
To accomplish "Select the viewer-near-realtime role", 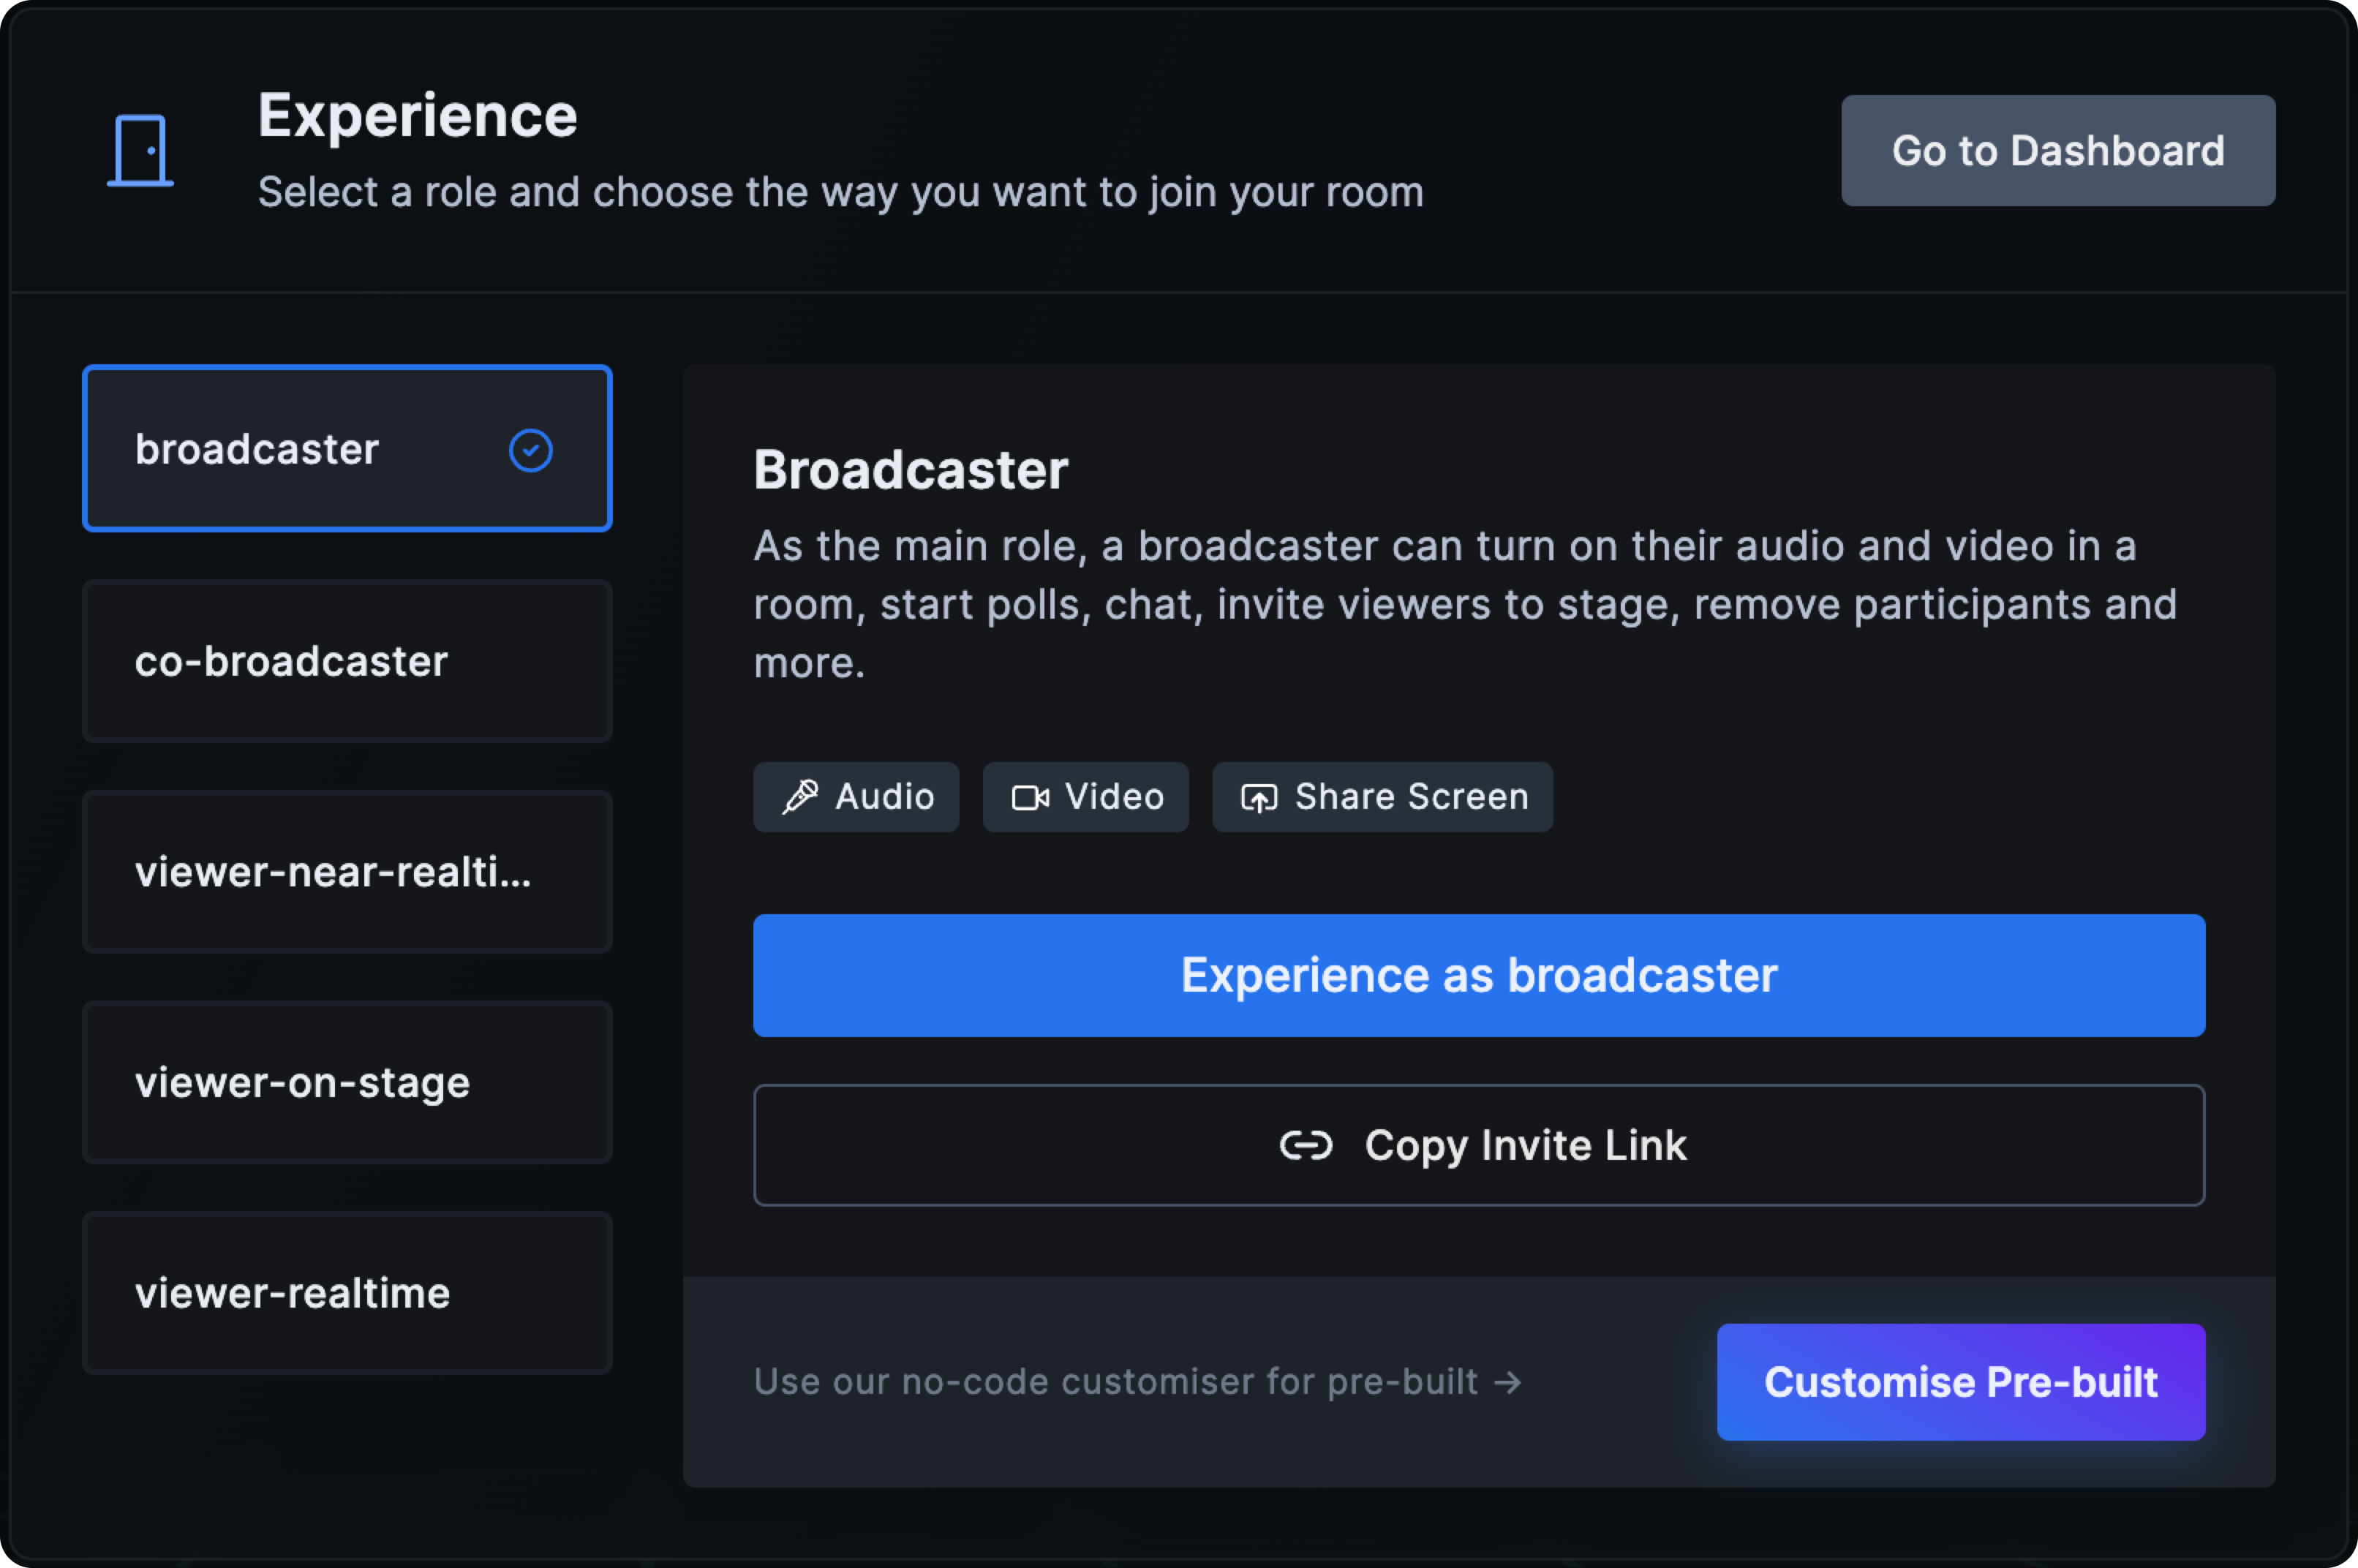I will tap(346, 872).
